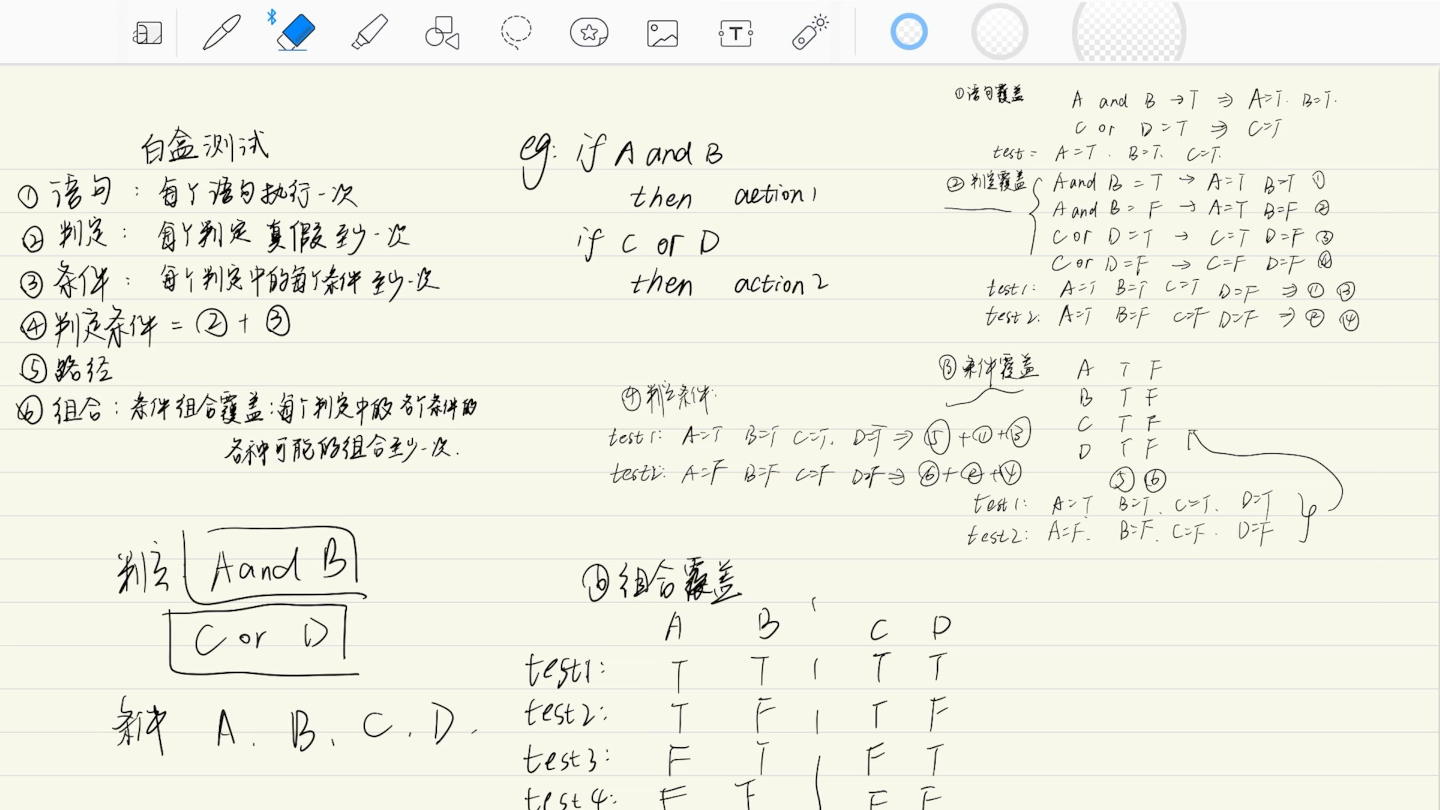Tap the boxed text C or D
This screenshot has height=810, width=1440.
tap(262, 639)
